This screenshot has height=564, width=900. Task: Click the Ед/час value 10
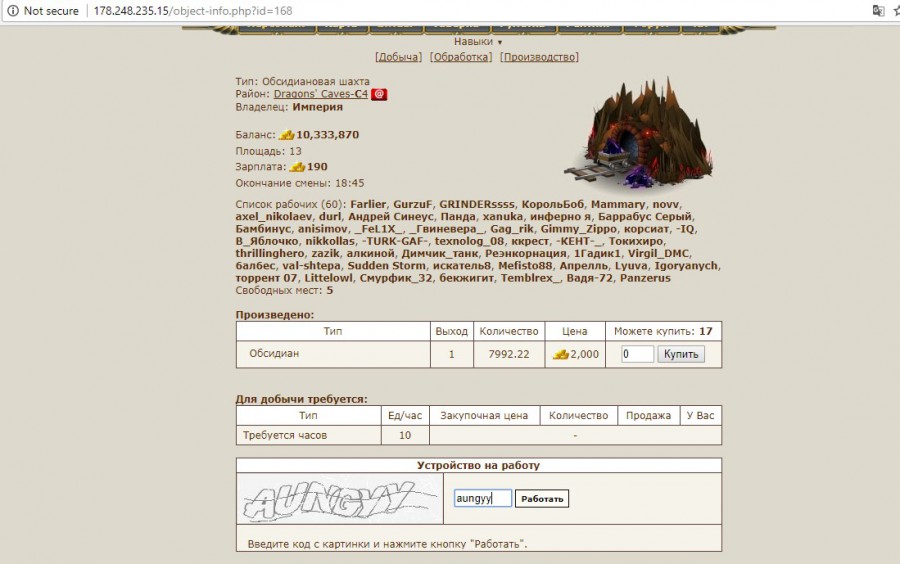coord(405,435)
